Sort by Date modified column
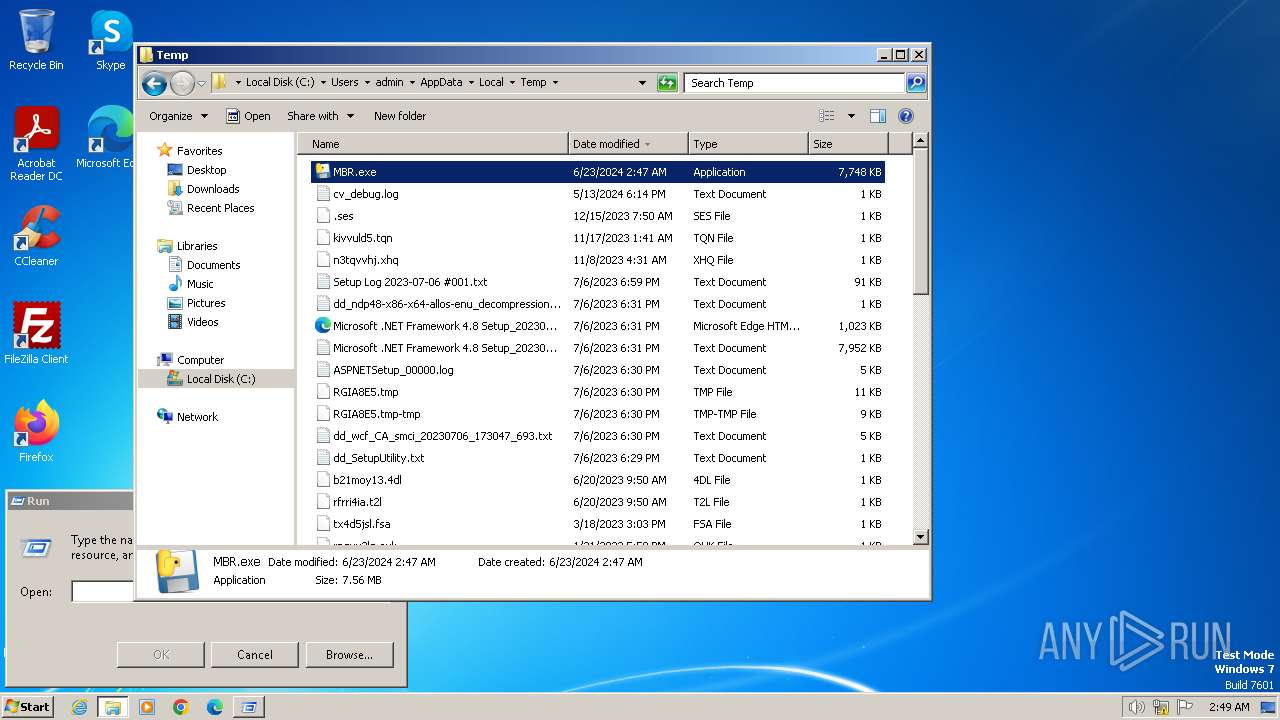The image size is (1280, 720). (628, 144)
